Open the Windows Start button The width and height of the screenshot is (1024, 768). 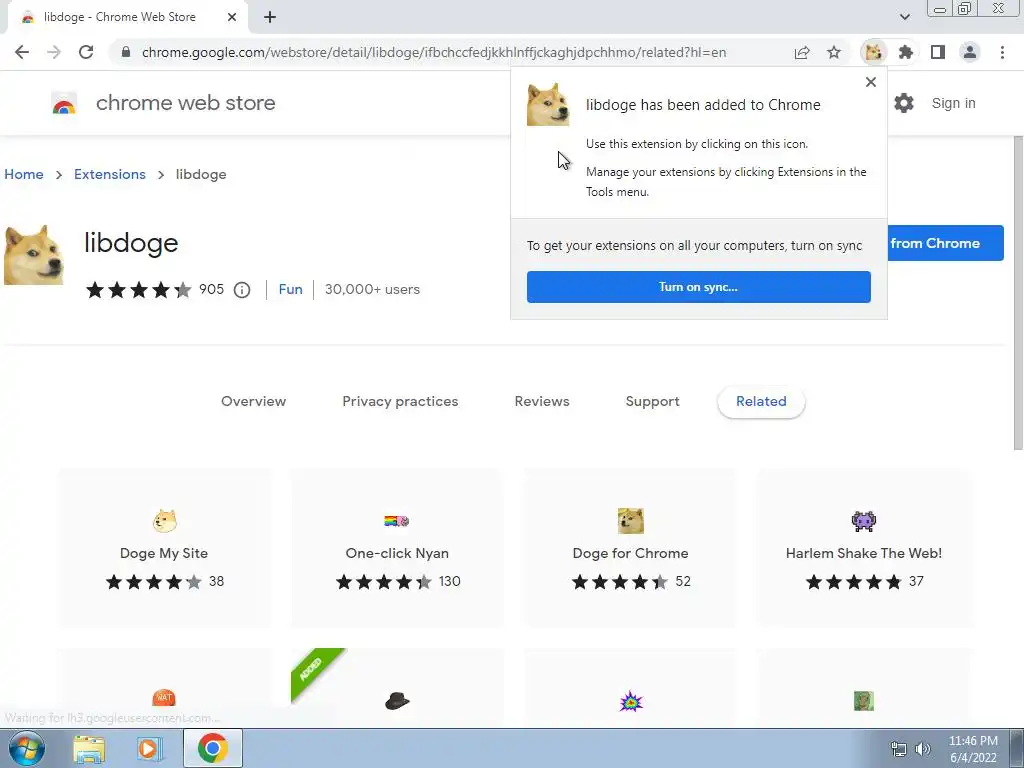[x=27, y=748]
